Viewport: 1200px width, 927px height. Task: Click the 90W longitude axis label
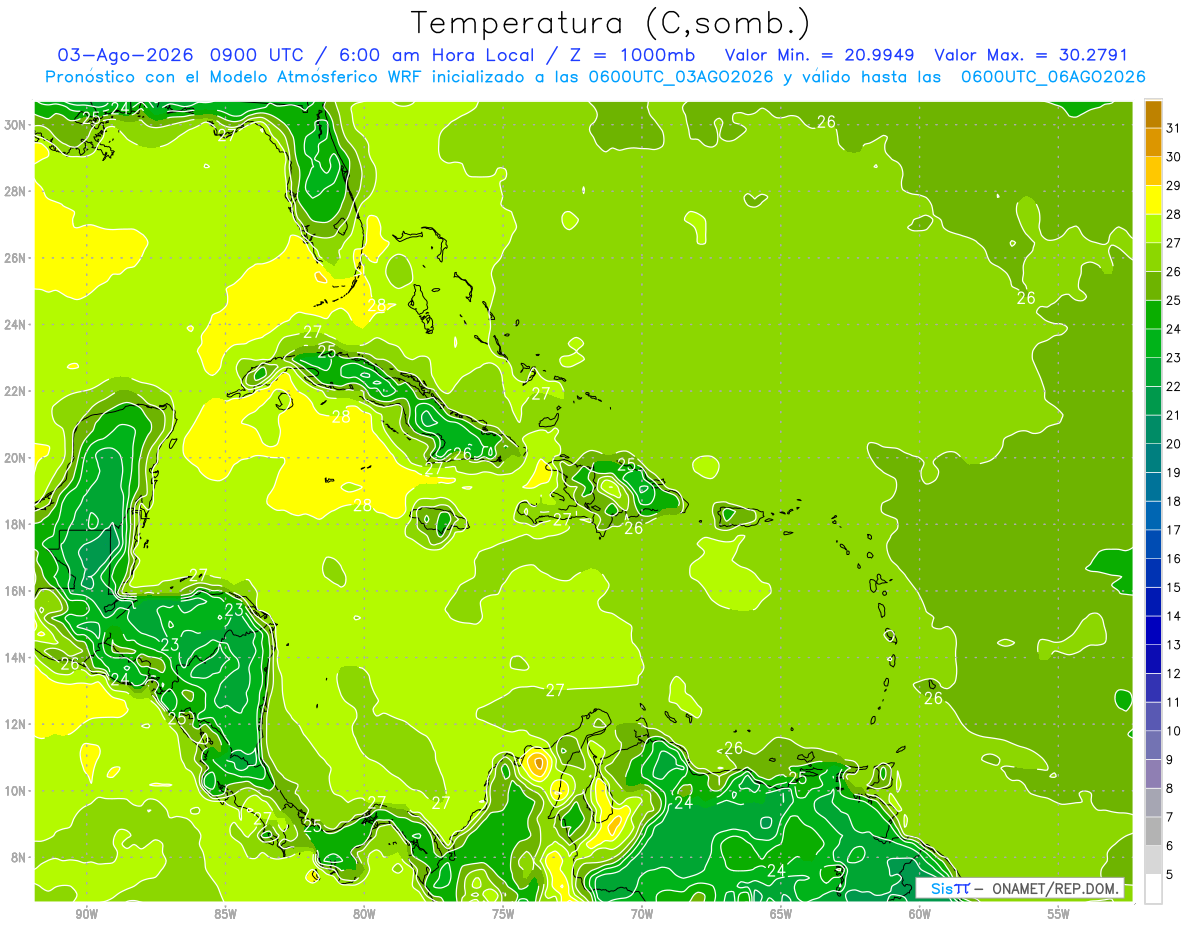(86, 914)
